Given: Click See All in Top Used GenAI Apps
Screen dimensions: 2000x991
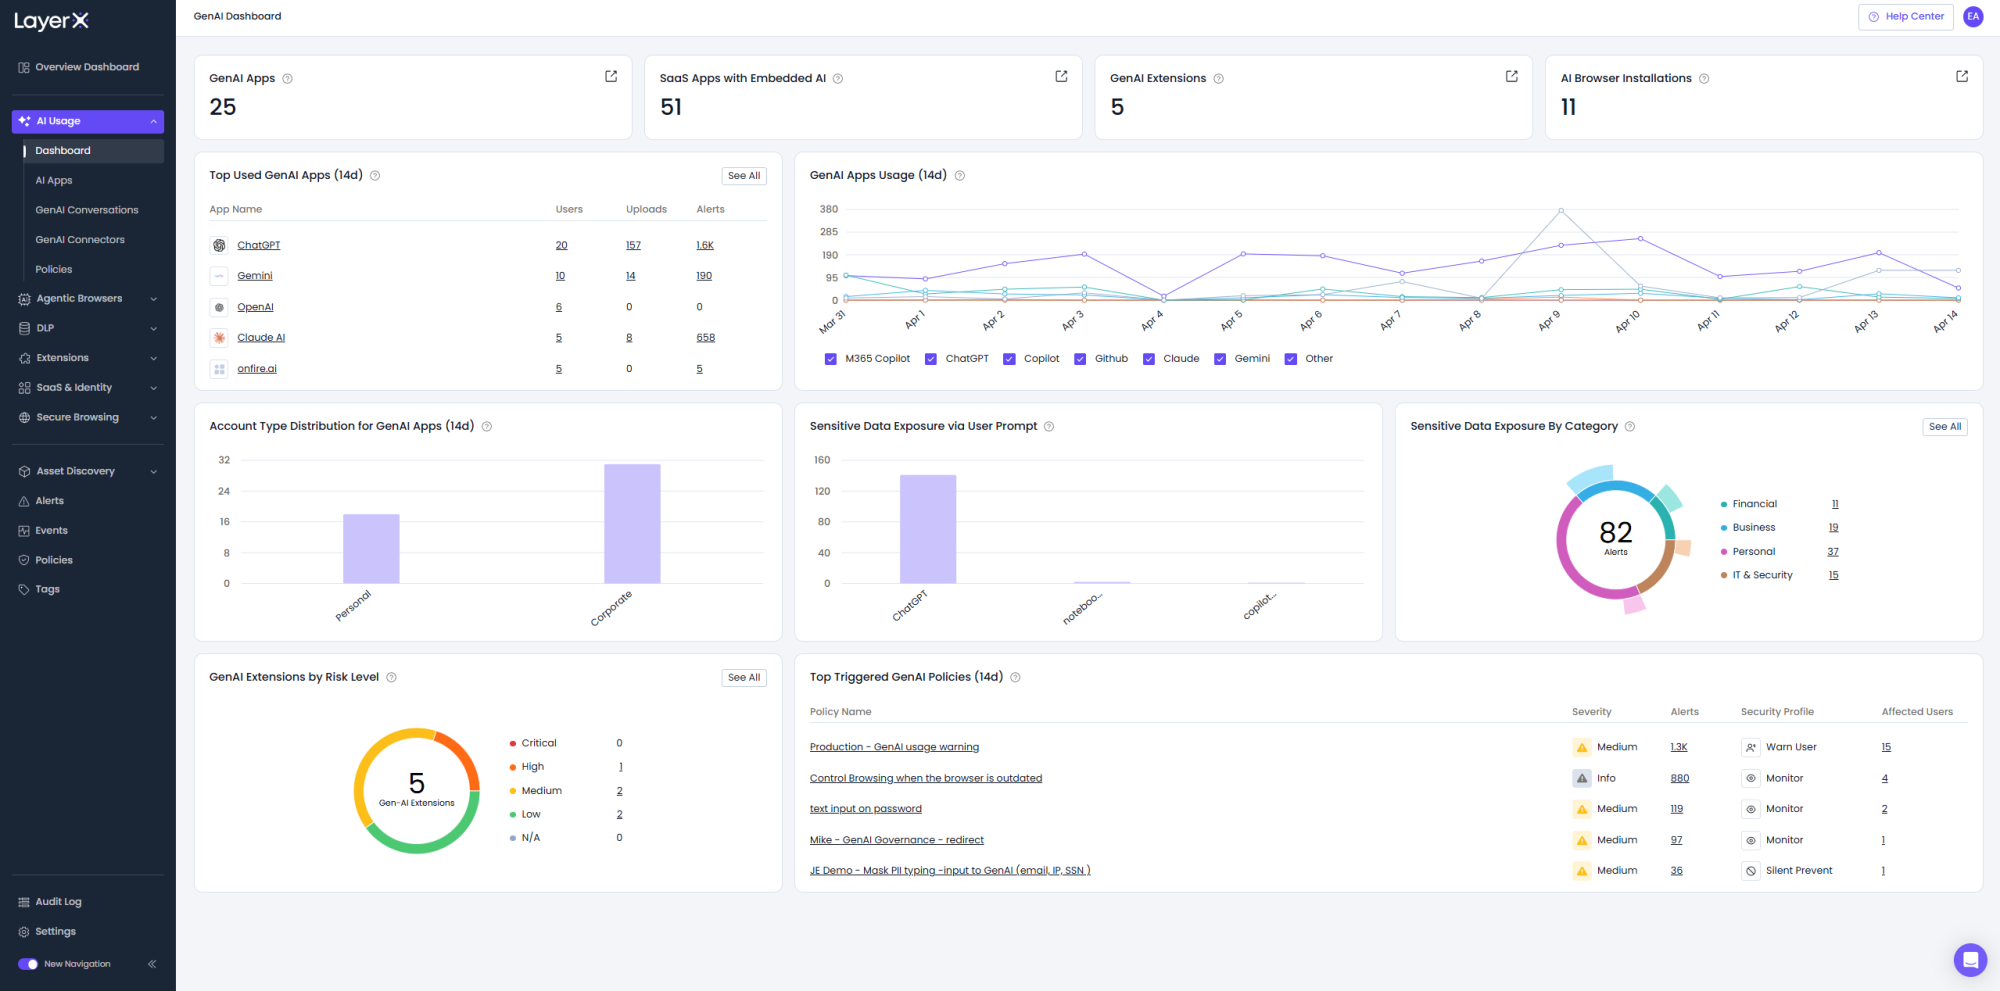Looking at the screenshot, I should coord(744,176).
